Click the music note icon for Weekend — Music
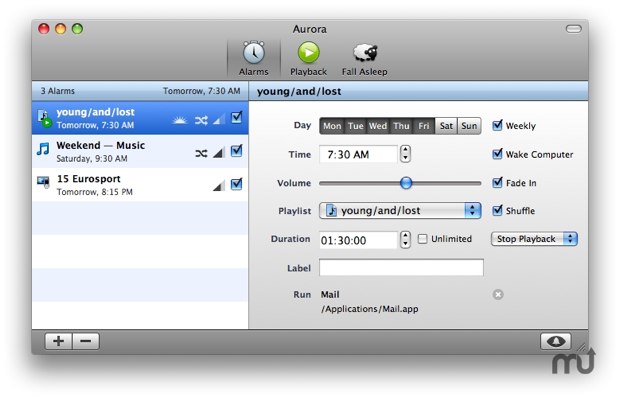 coord(43,149)
